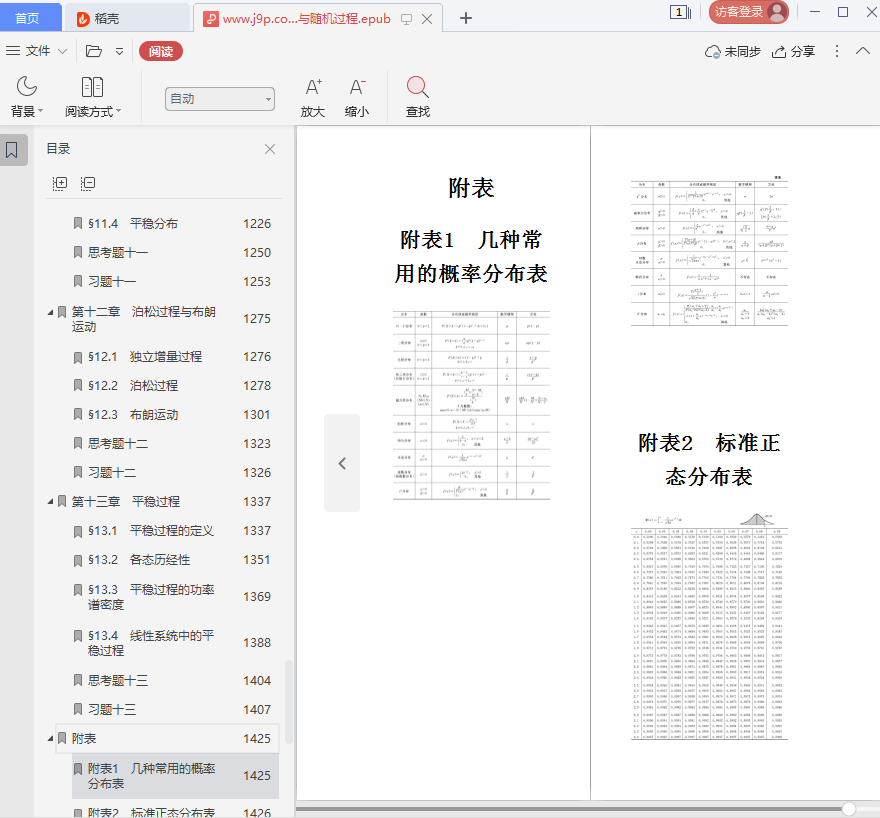Open the 查找 search tool
880x818 pixels.
coord(417,88)
